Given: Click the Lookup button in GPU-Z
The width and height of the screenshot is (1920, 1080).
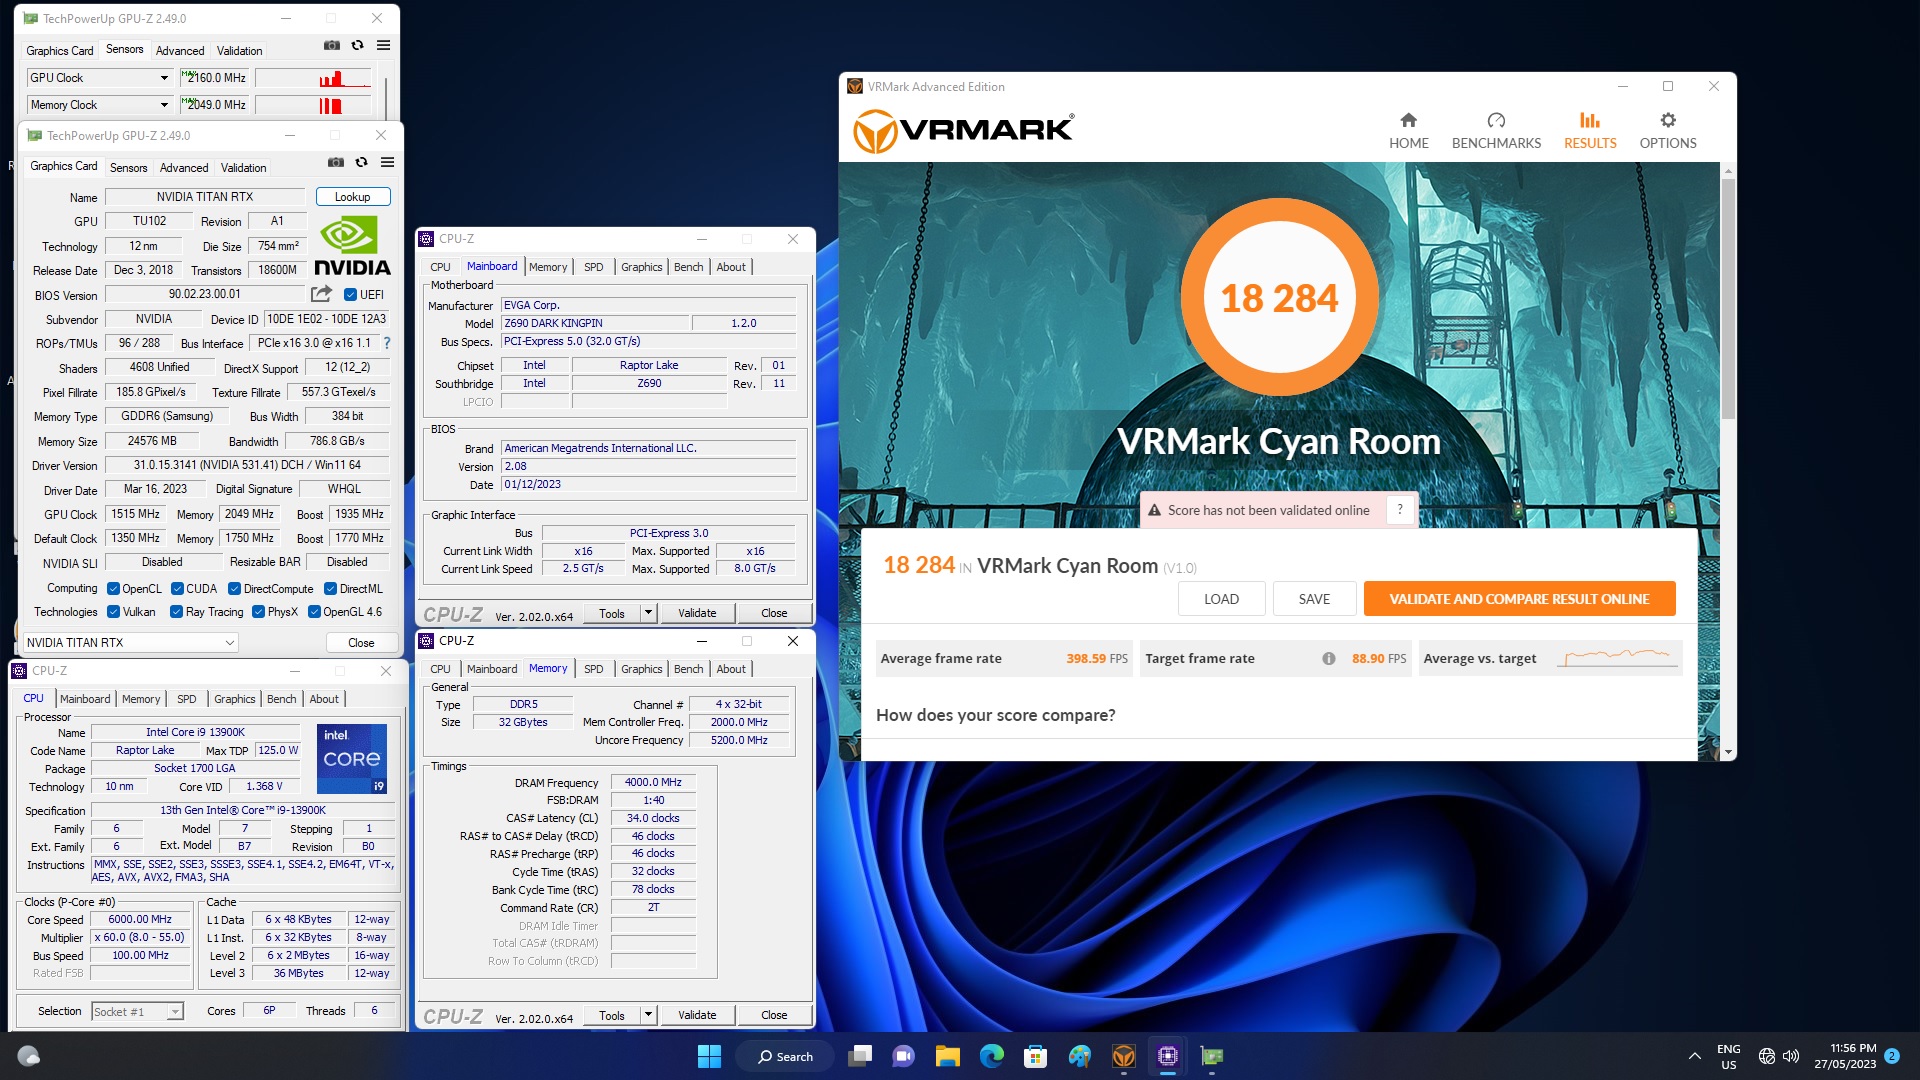Looking at the screenshot, I should coord(352,197).
